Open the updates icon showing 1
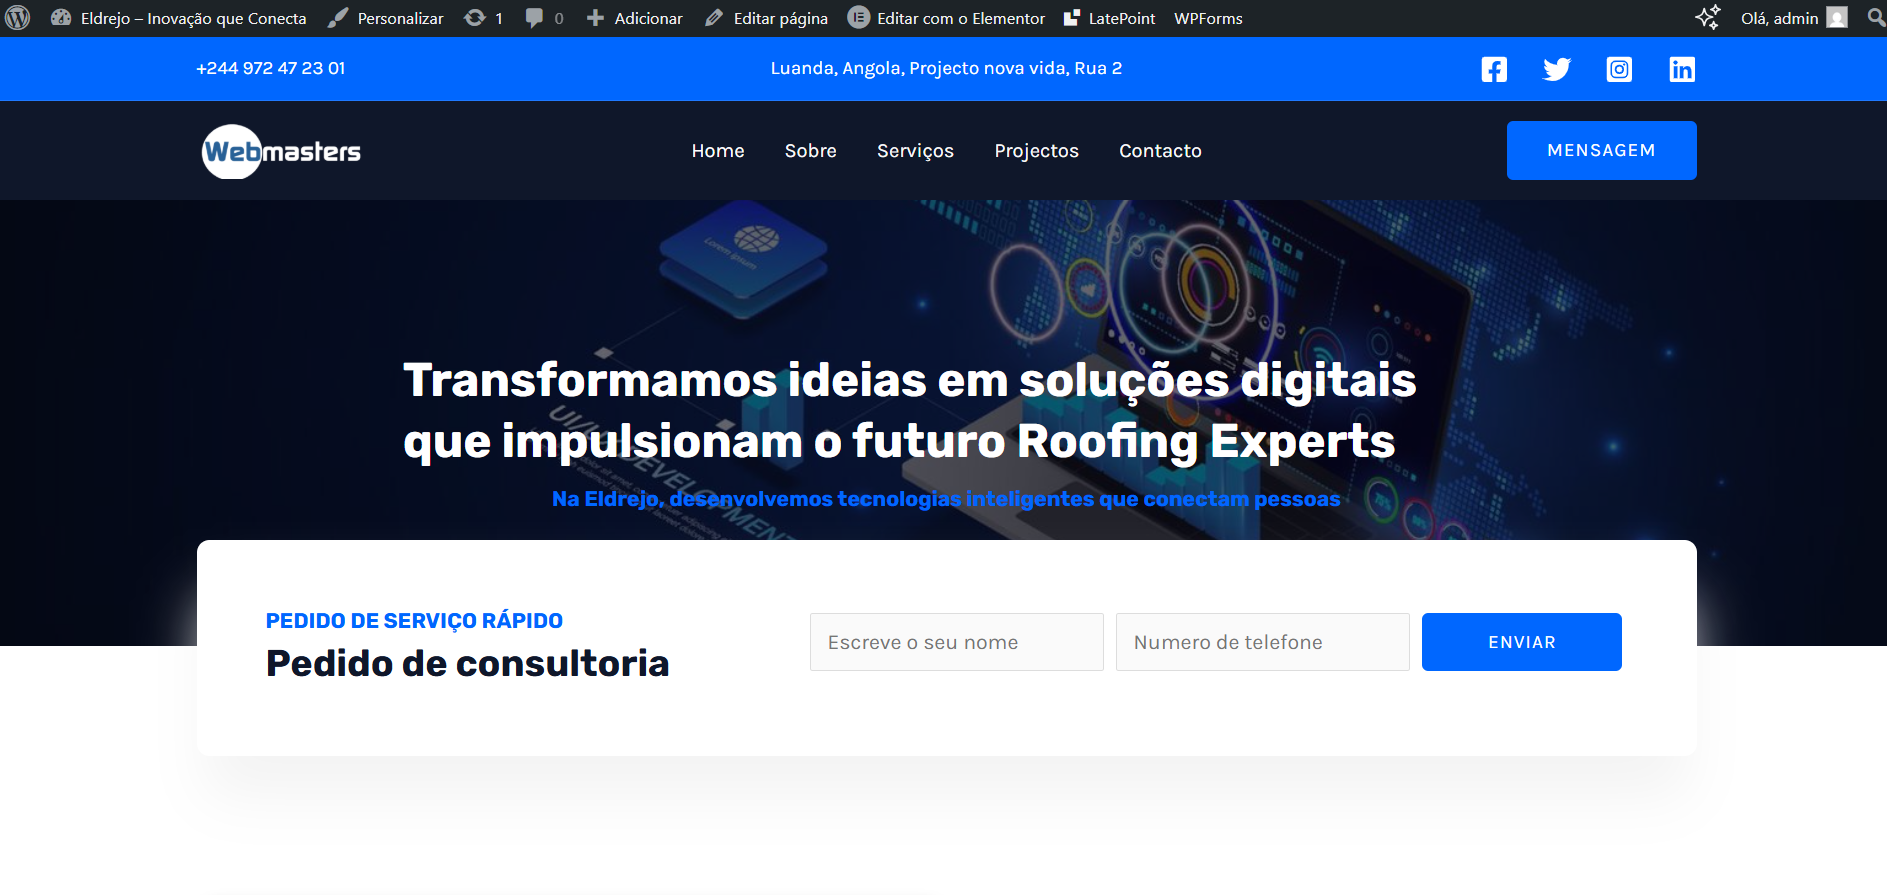Screen dimensions: 1887x895 click(484, 18)
